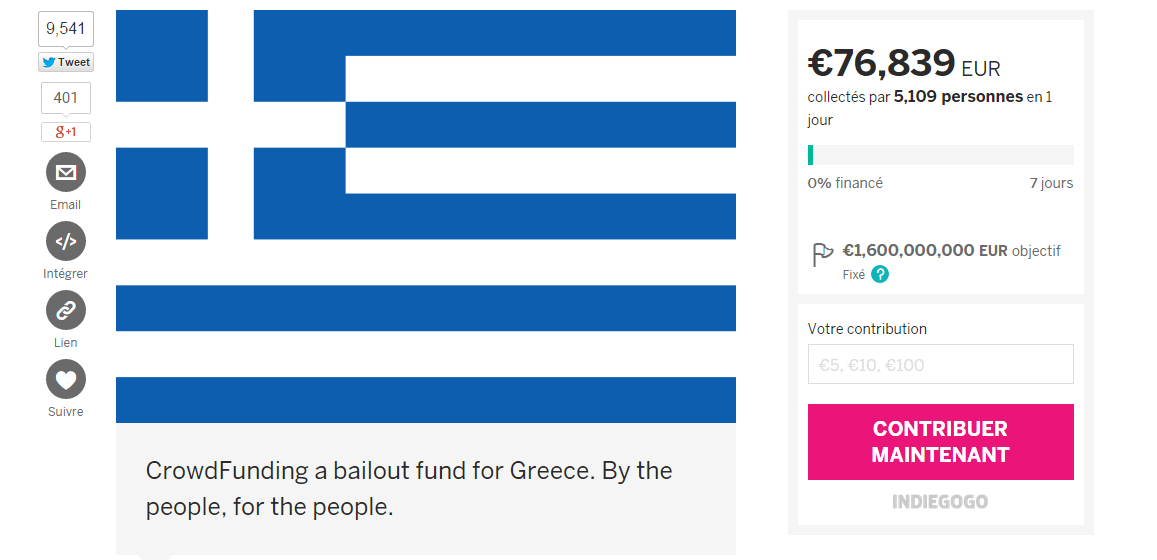Click the Lien label below the link icon
Image resolution: width=1157 pixels, height=560 pixels.
[x=66, y=343]
